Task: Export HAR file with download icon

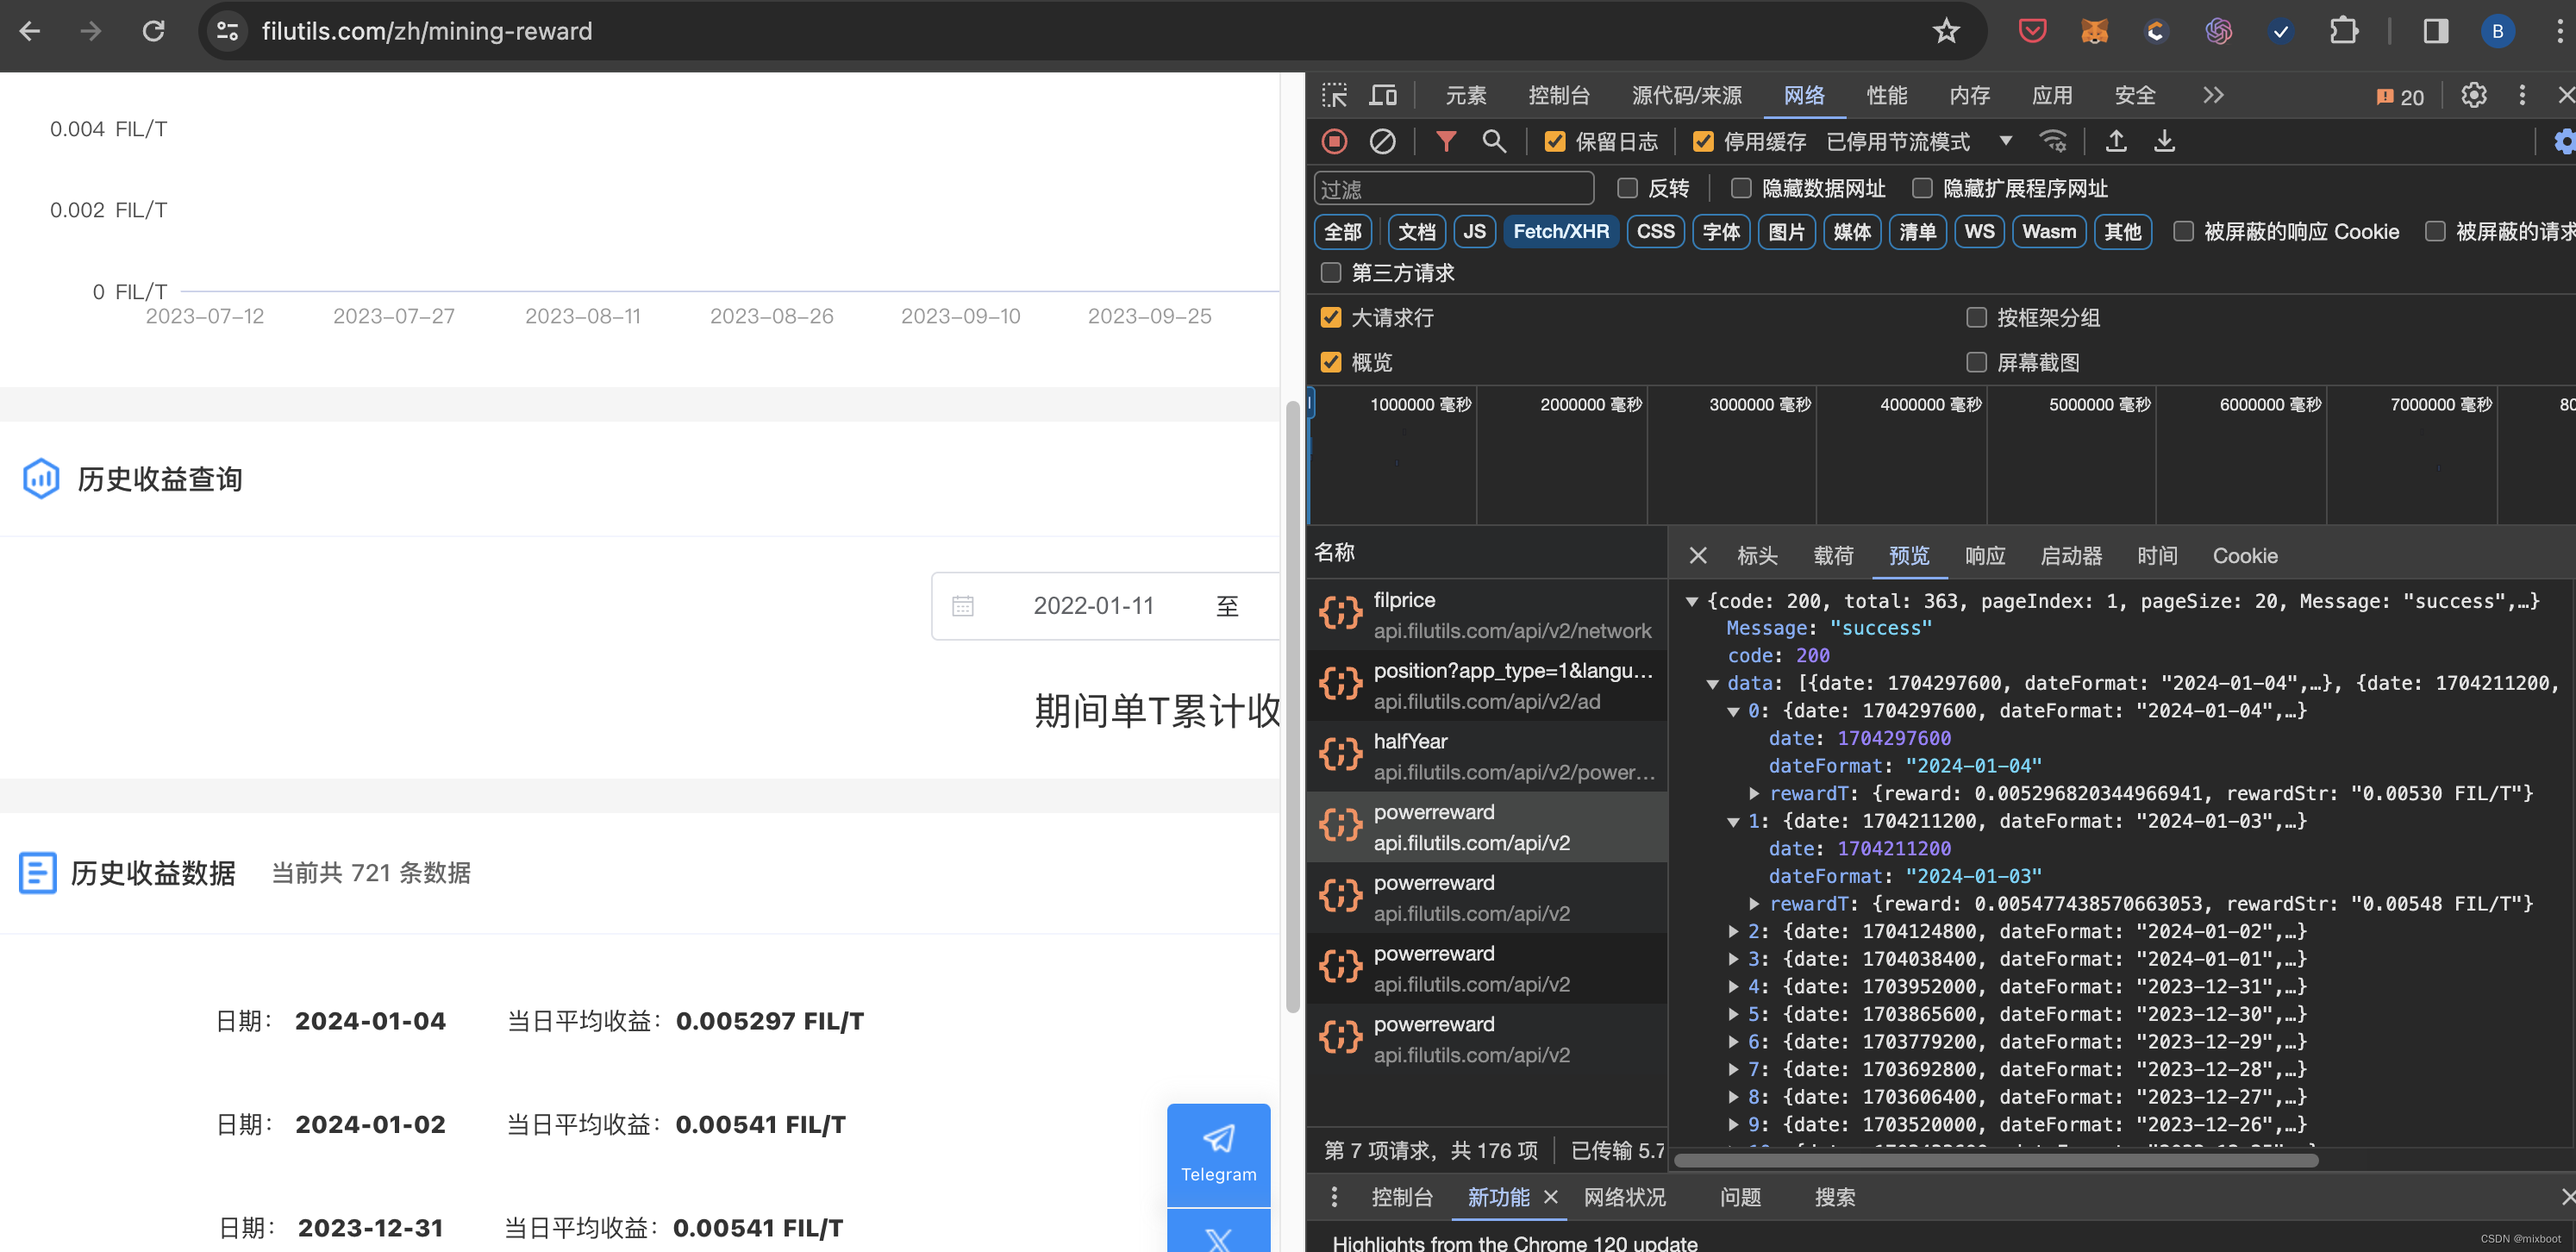Action: pos(2164,141)
